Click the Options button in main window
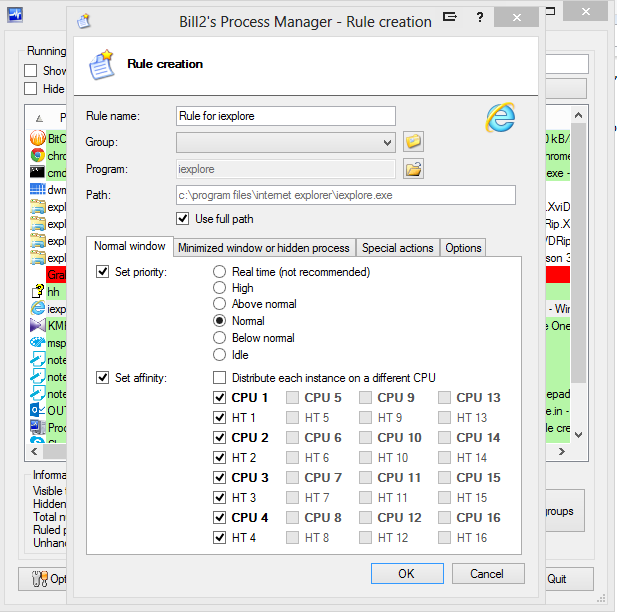Screen dimensions: 617x614 (x=42, y=579)
